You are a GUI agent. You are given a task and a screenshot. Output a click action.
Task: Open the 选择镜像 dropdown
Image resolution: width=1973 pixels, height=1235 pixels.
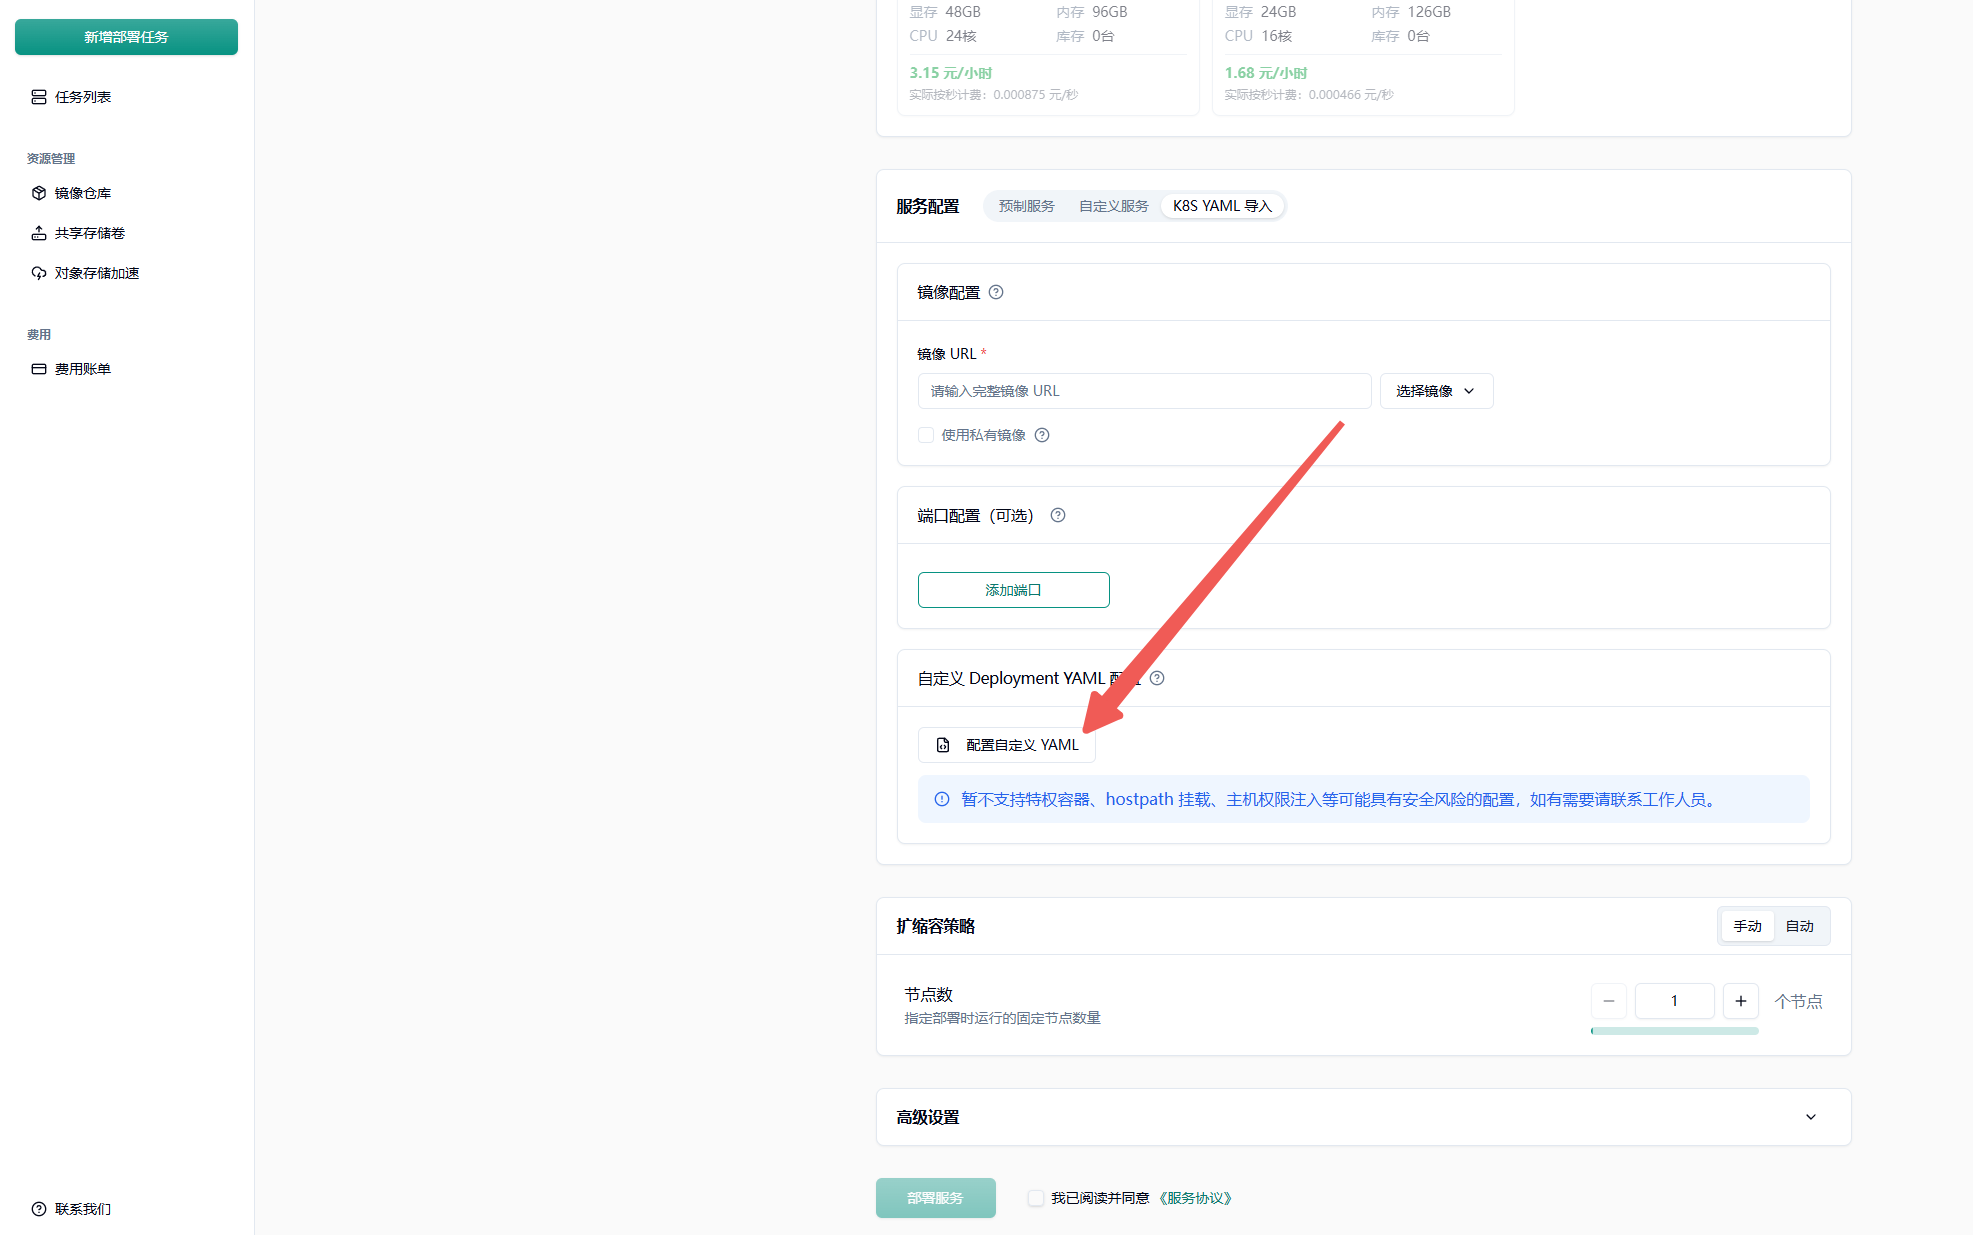1436,391
